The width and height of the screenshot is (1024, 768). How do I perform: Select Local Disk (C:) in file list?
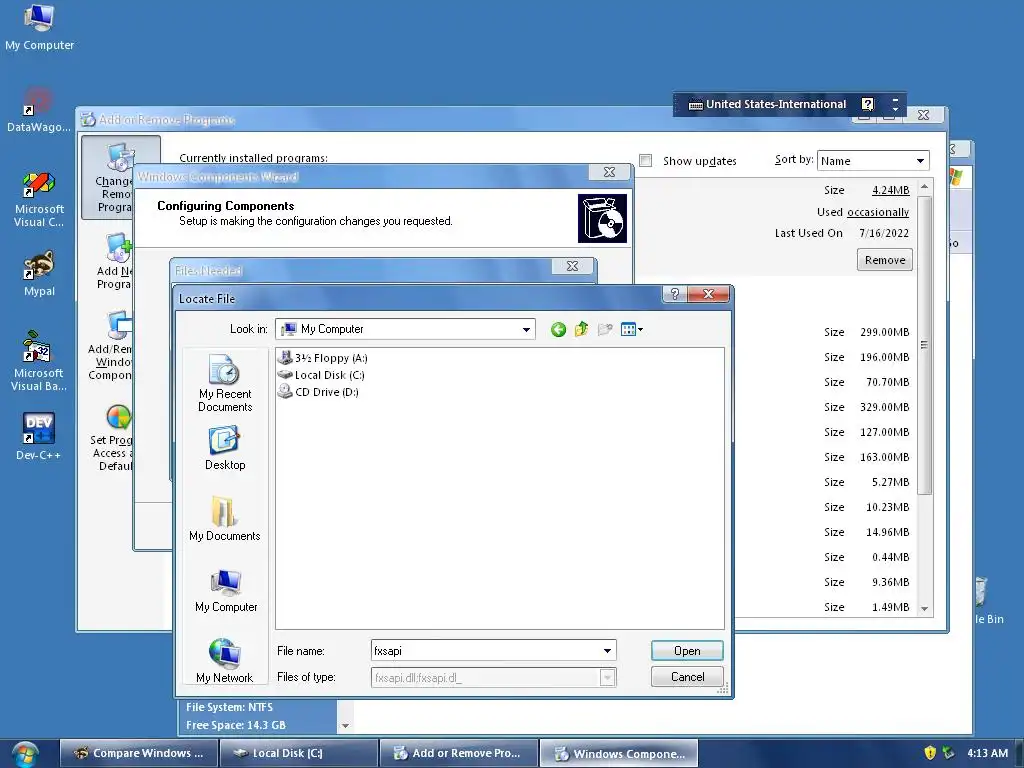coord(321,375)
